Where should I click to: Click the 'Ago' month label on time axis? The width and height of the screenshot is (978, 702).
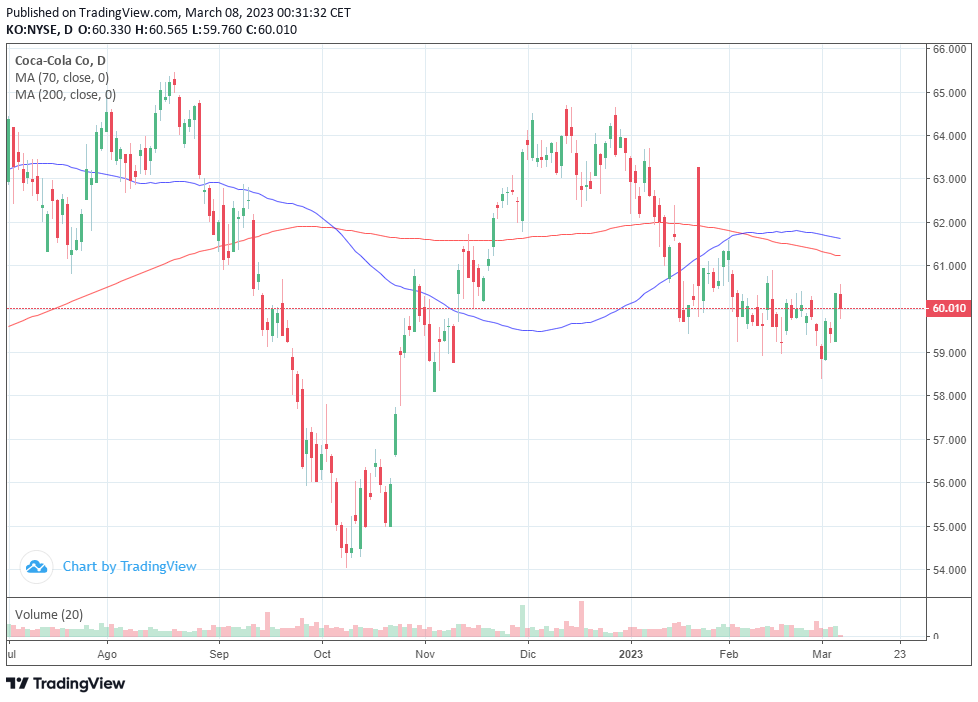click(107, 655)
